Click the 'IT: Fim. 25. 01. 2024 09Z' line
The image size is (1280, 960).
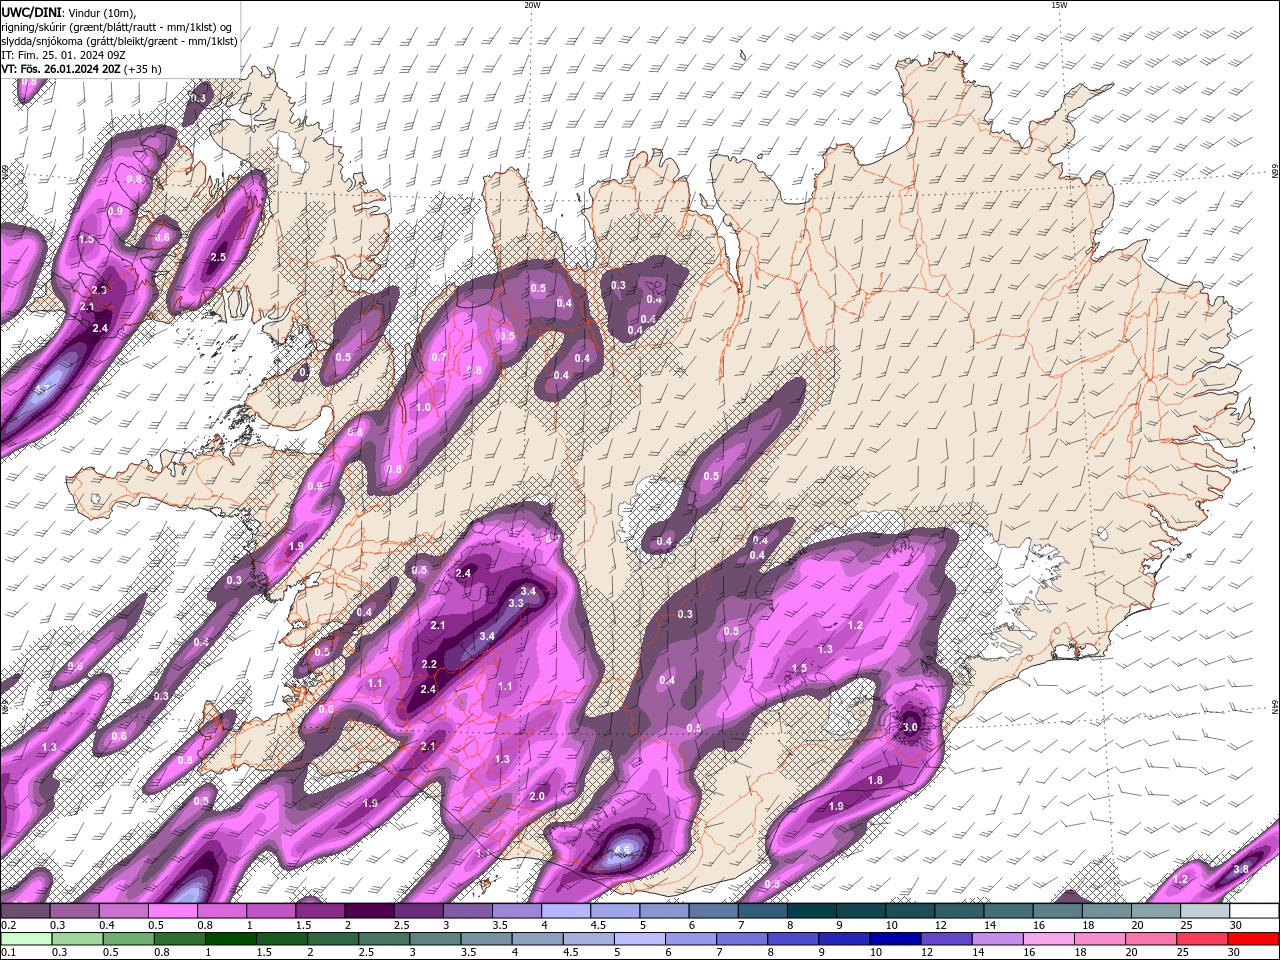point(64,55)
